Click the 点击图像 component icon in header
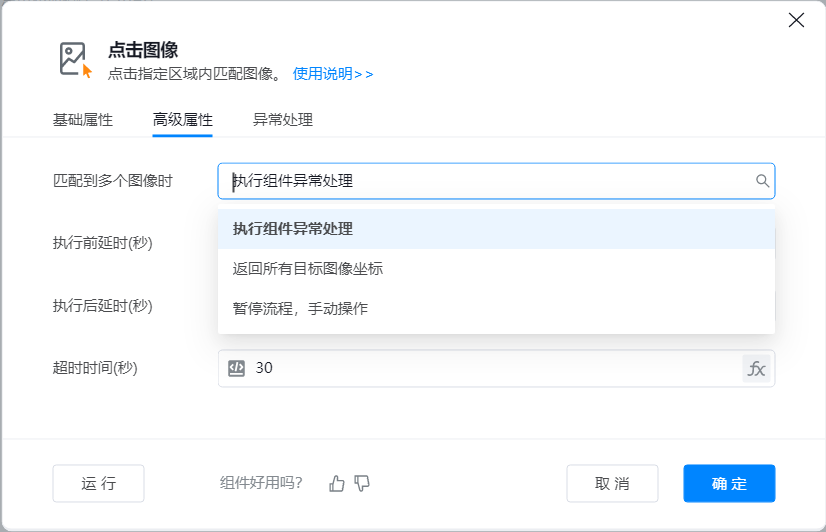Image resolution: width=826 pixels, height=532 pixels. (x=74, y=60)
